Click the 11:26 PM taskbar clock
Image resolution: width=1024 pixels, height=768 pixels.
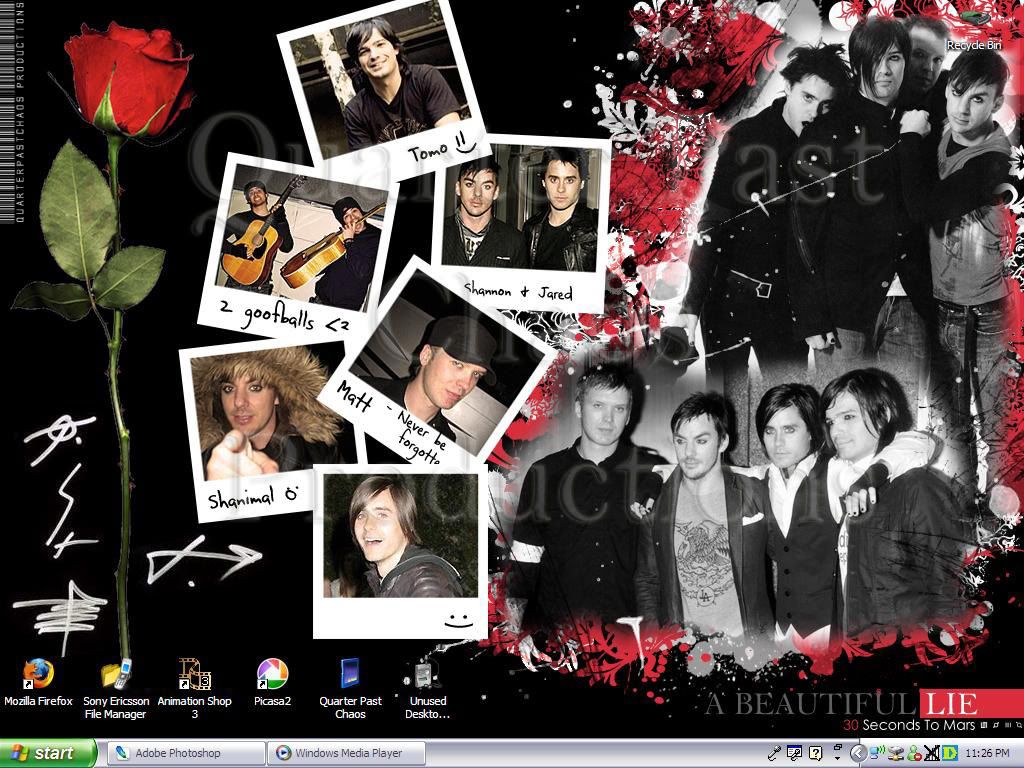987,753
